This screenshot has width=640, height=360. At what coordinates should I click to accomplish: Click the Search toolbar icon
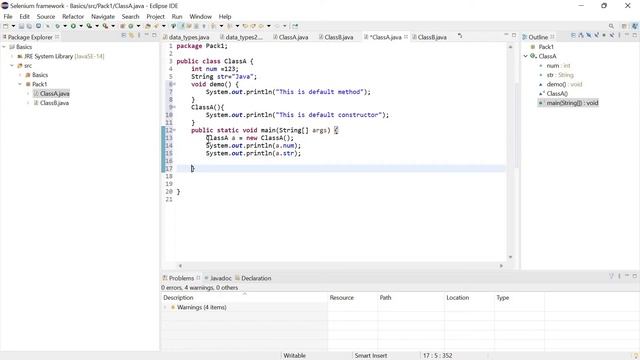click(156, 26)
